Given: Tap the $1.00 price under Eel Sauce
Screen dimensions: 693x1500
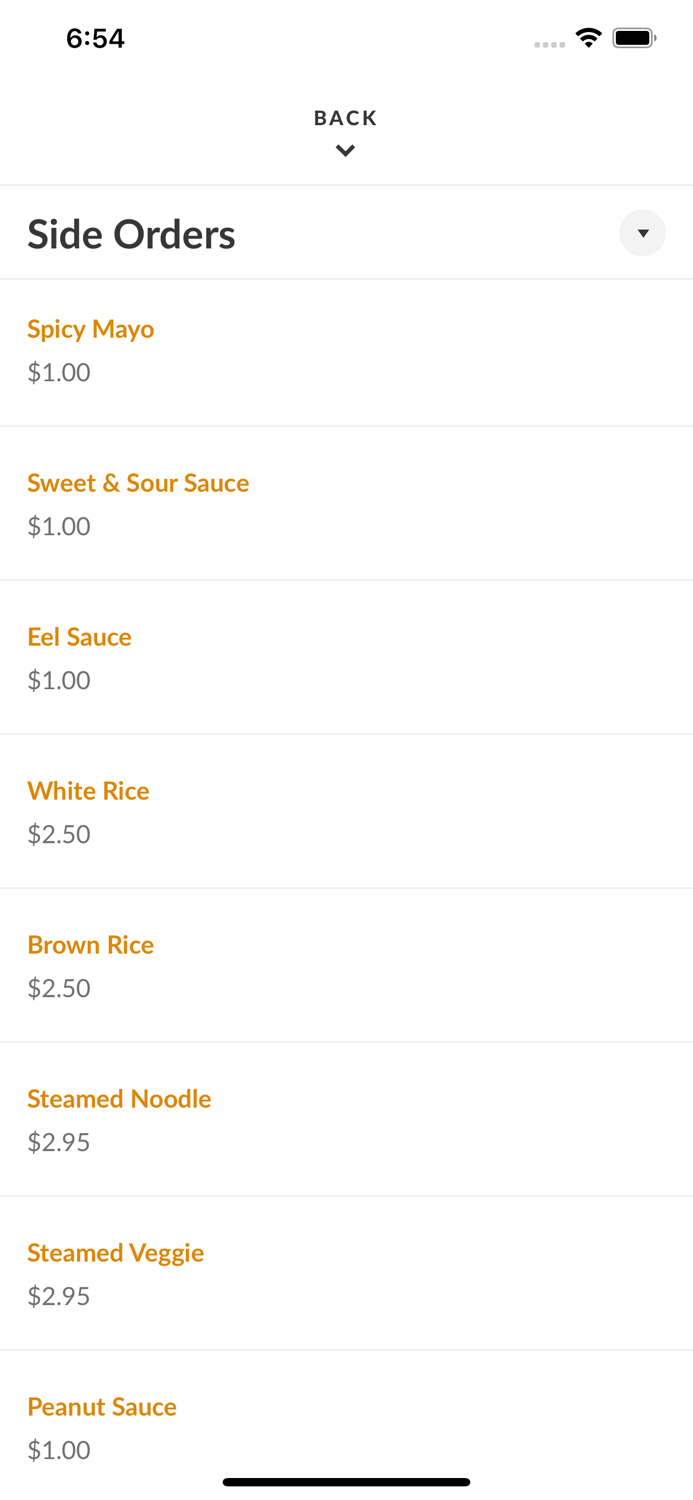Looking at the screenshot, I should [59, 680].
